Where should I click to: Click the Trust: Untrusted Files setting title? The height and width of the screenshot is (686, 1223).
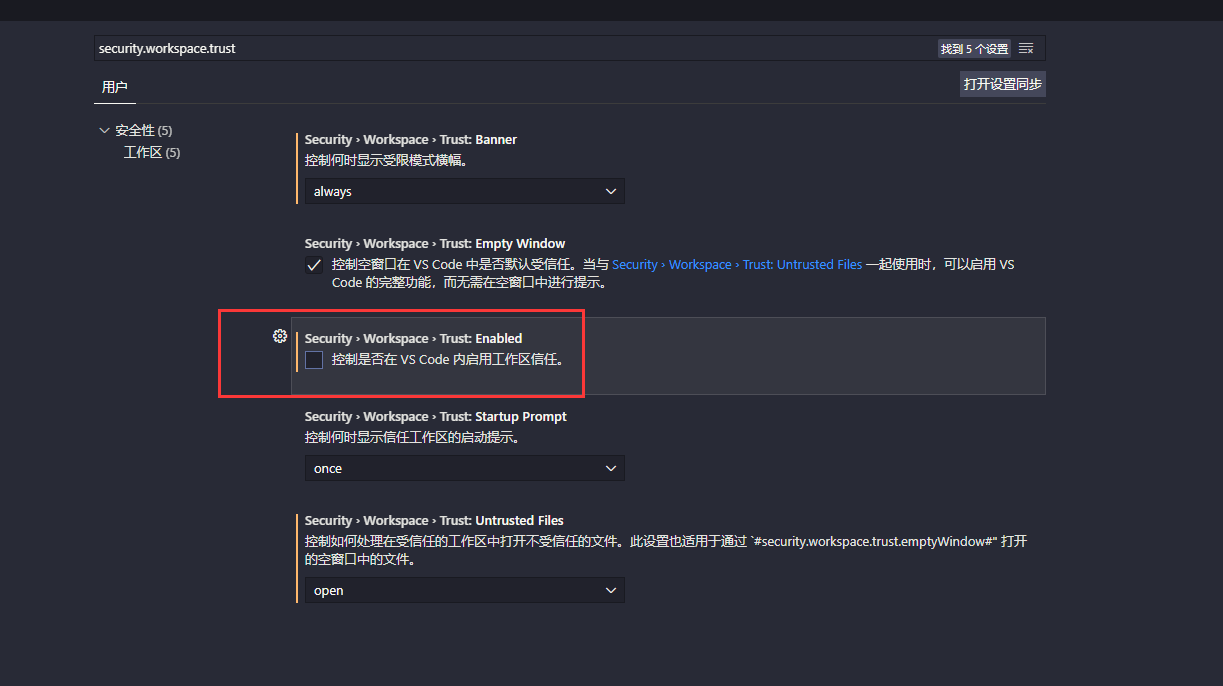click(x=431, y=520)
